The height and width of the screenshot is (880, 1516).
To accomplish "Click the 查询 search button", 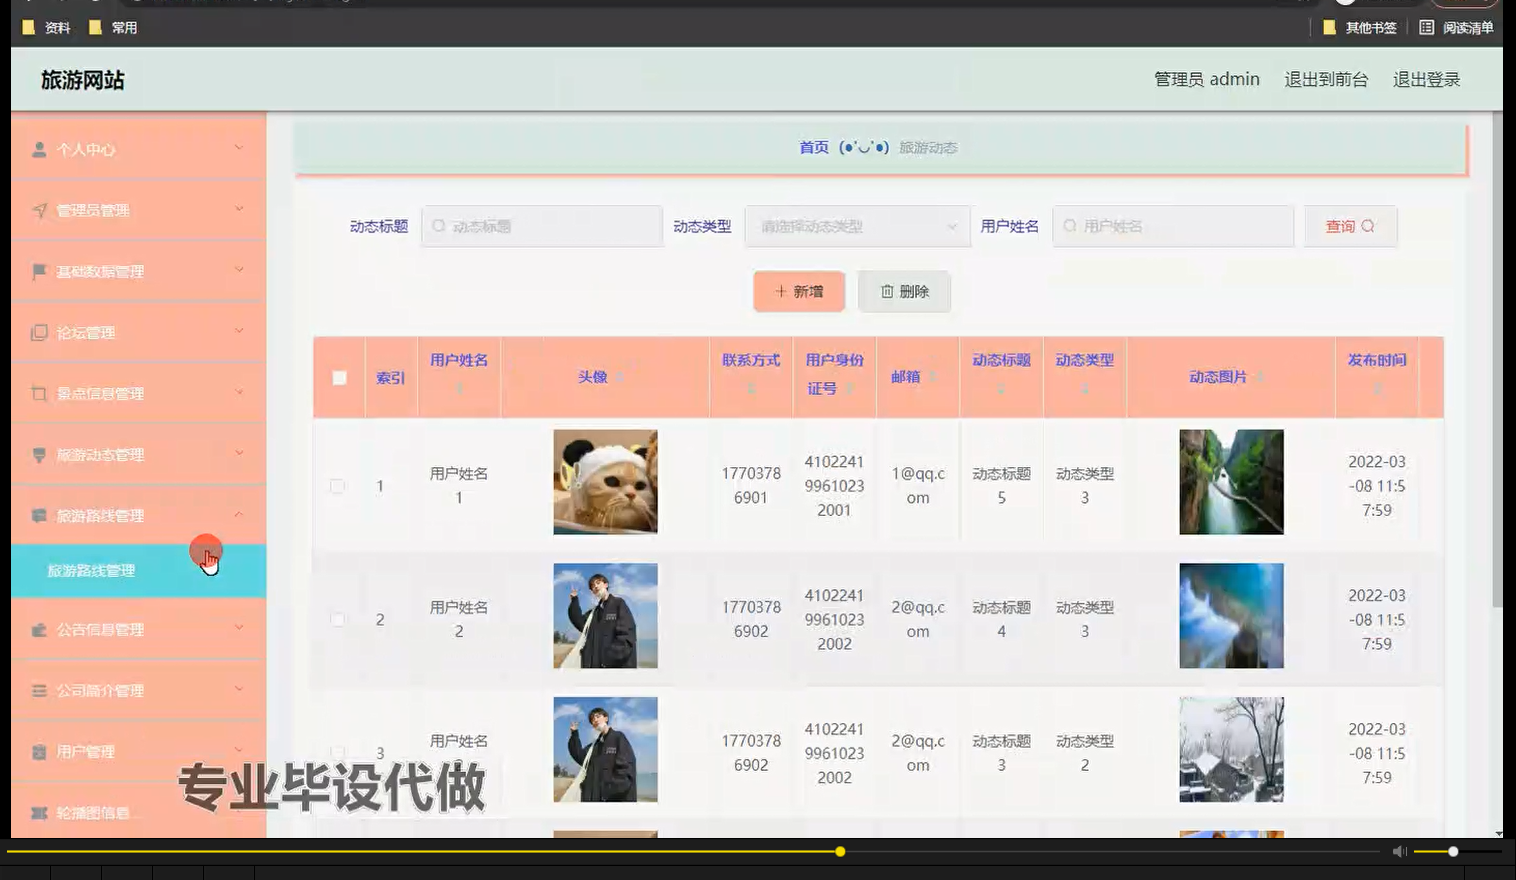I will pyautogui.click(x=1349, y=226).
